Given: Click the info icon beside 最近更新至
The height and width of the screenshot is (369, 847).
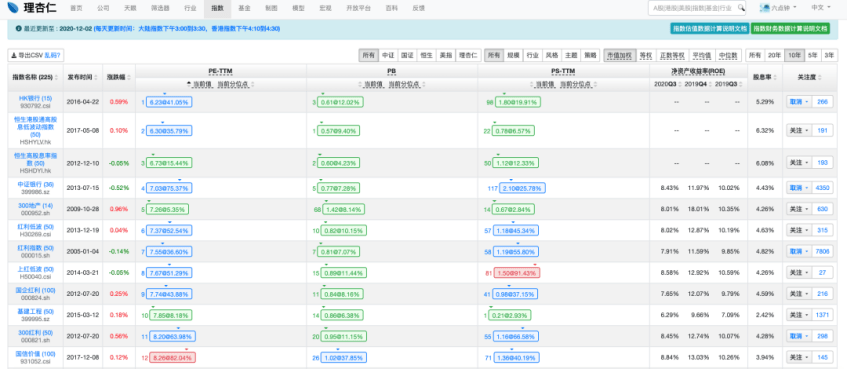Looking at the screenshot, I should [x=18, y=28].
